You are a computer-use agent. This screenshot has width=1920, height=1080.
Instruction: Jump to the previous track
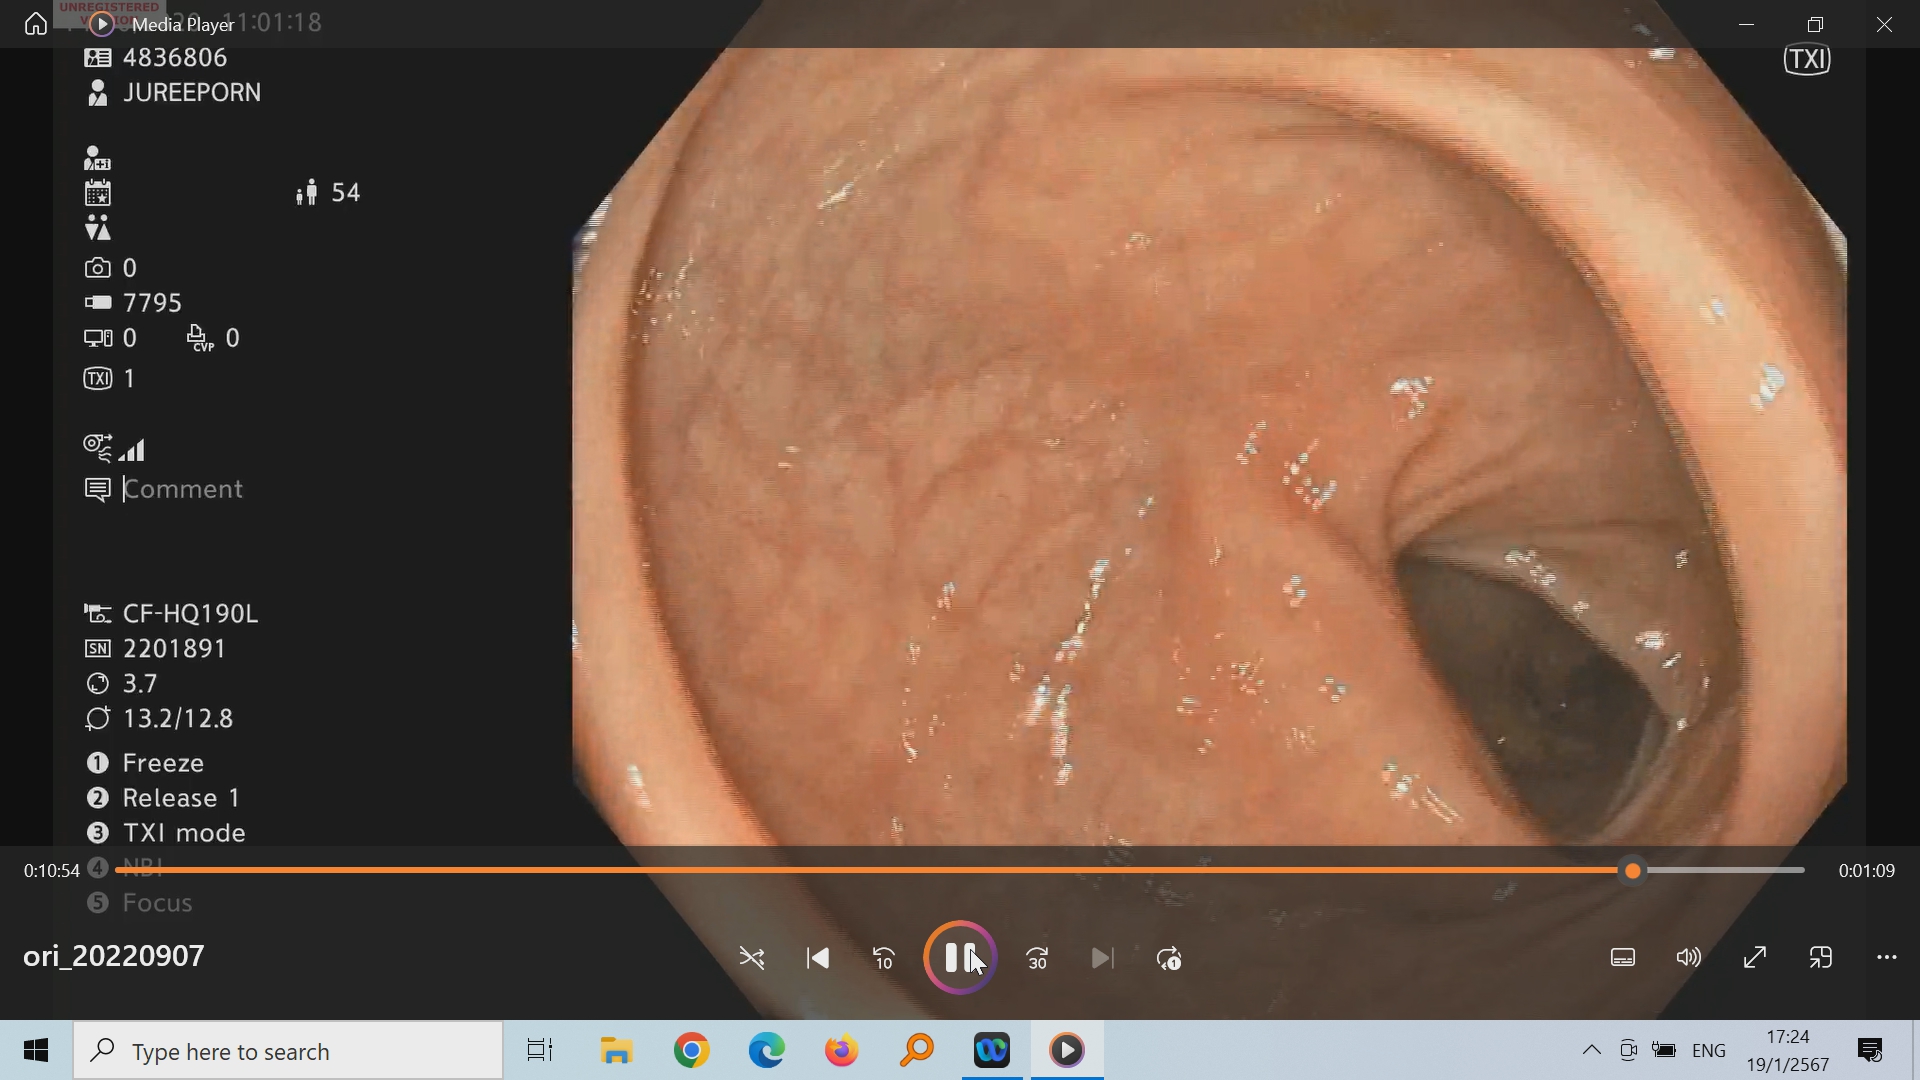818,959
